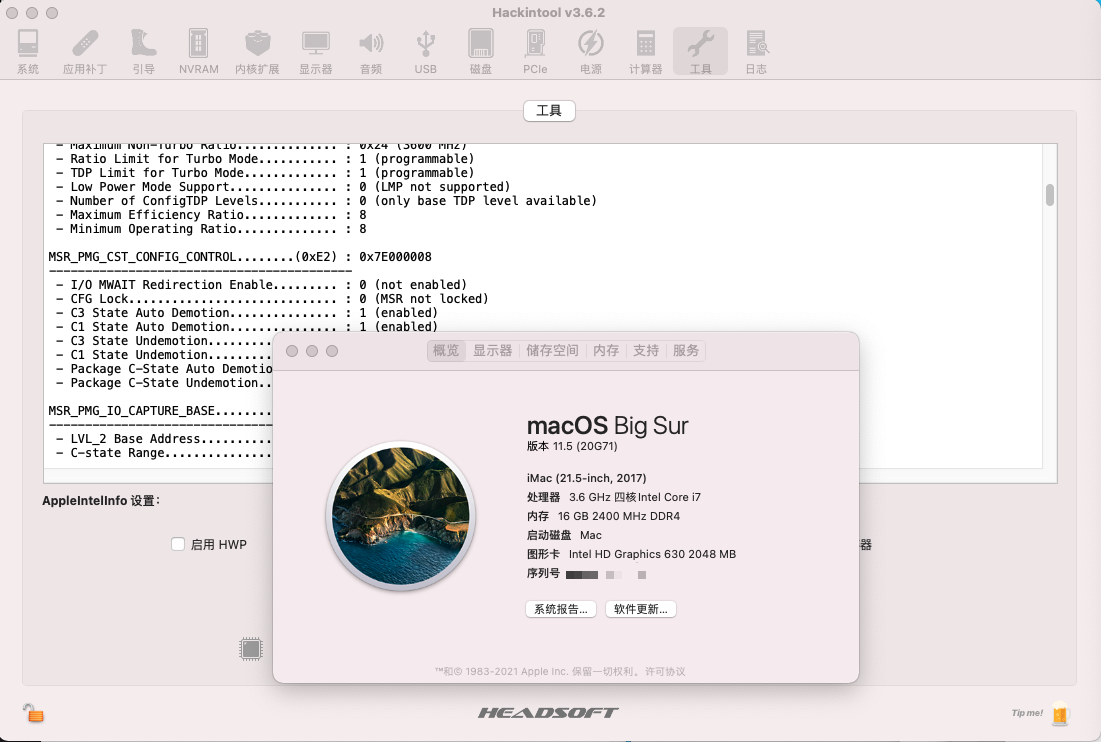This screenshot has height=742, width=1101.
Task: Close the About This Mac window
Action: [292, 351]
